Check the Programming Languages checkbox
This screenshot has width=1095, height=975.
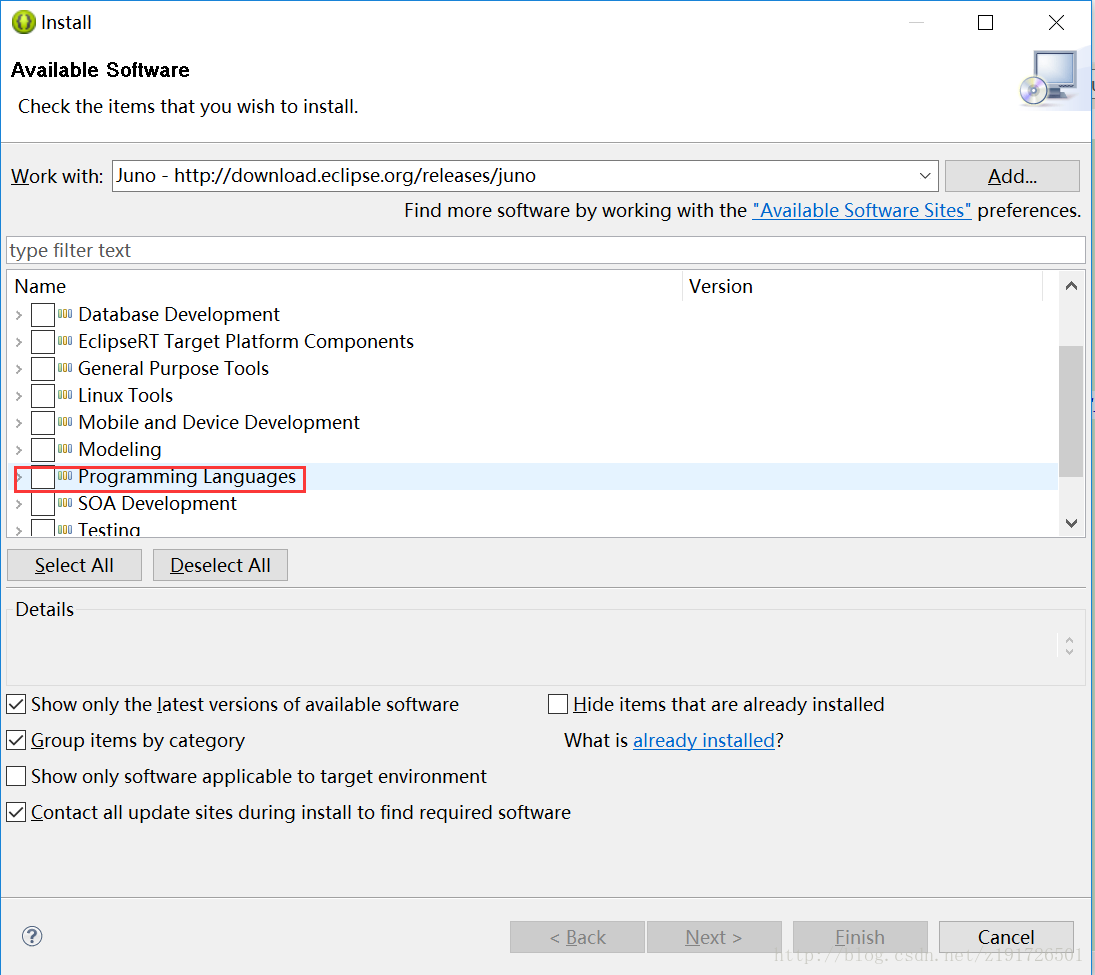[x=43, y=477]
